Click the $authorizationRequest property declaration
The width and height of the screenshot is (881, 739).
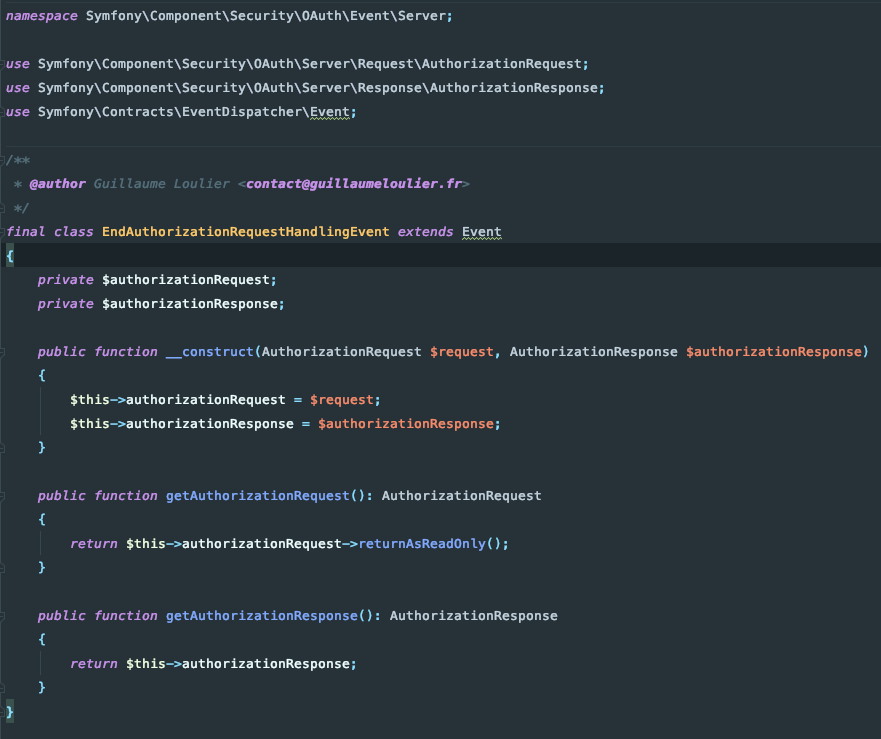[x=185, y=279]
